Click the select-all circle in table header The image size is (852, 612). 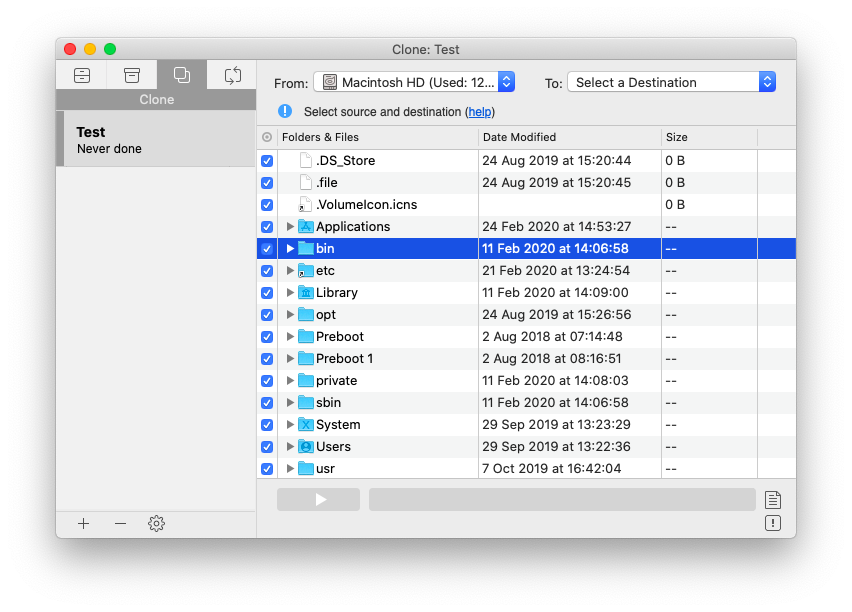[x=267, y=137]
